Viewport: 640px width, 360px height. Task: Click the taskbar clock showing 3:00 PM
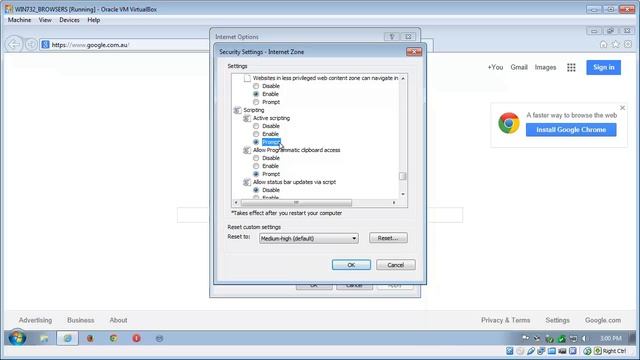click(x=611, y=338)
